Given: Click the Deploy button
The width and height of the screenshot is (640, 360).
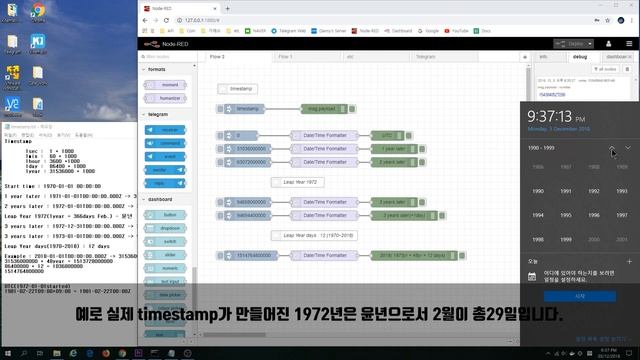Looking at the screenshot, I should (570, 44).
